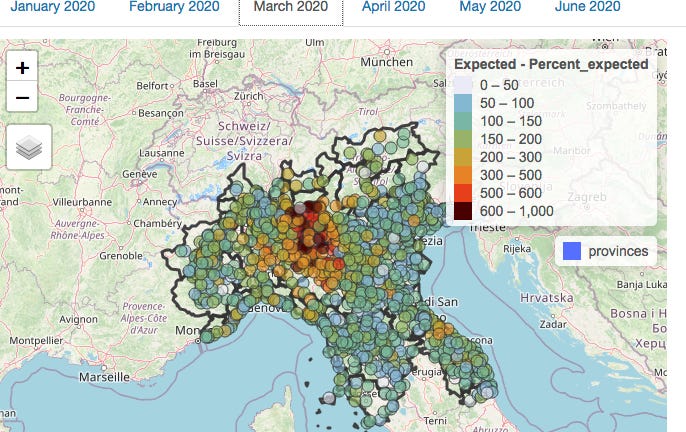Click the 200 – 300 legend swatch
Viewport: 686px width, 432px height.
click(463, 157)
